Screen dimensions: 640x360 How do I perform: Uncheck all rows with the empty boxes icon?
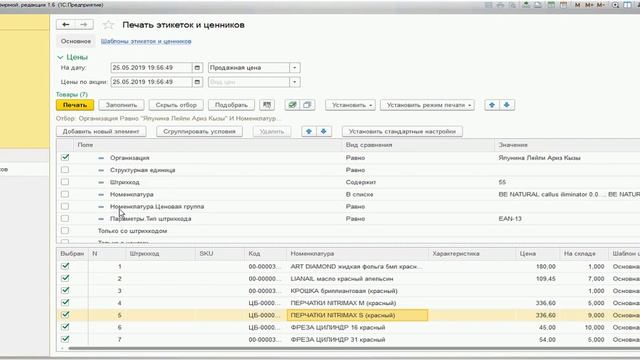[x=307, y=105]
